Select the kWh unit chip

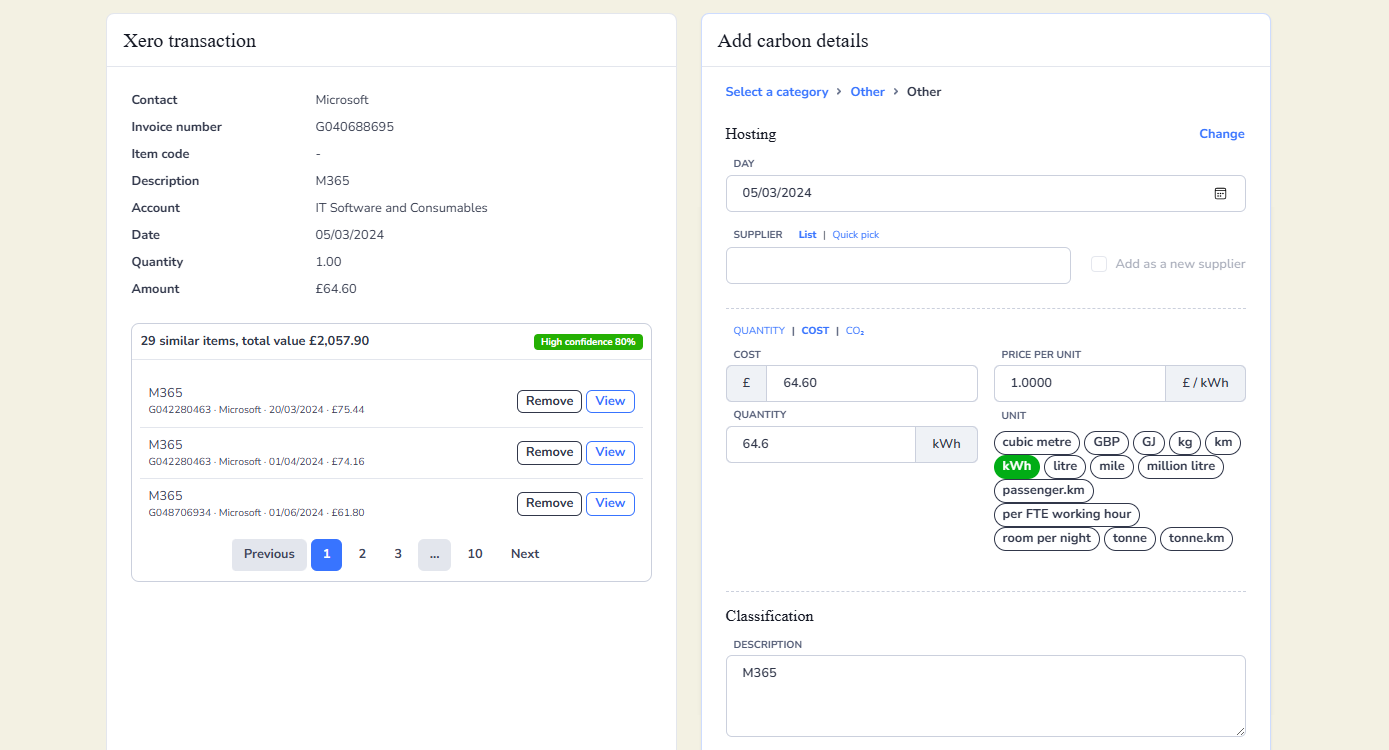pyautogui.click(x=1017, y=467)
